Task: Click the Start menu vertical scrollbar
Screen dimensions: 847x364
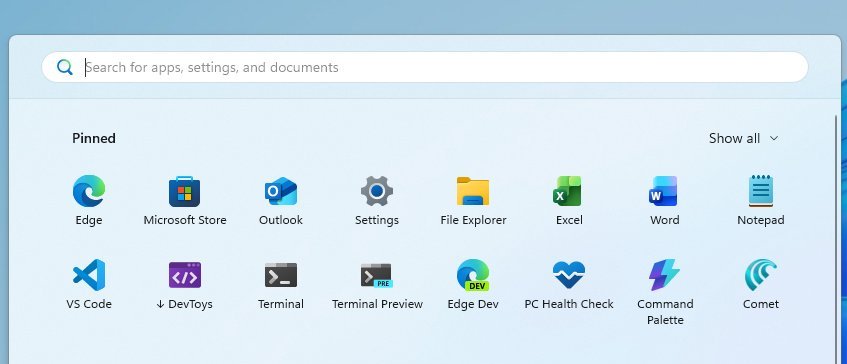Action: pyautogui.click(x=837, y=238)
